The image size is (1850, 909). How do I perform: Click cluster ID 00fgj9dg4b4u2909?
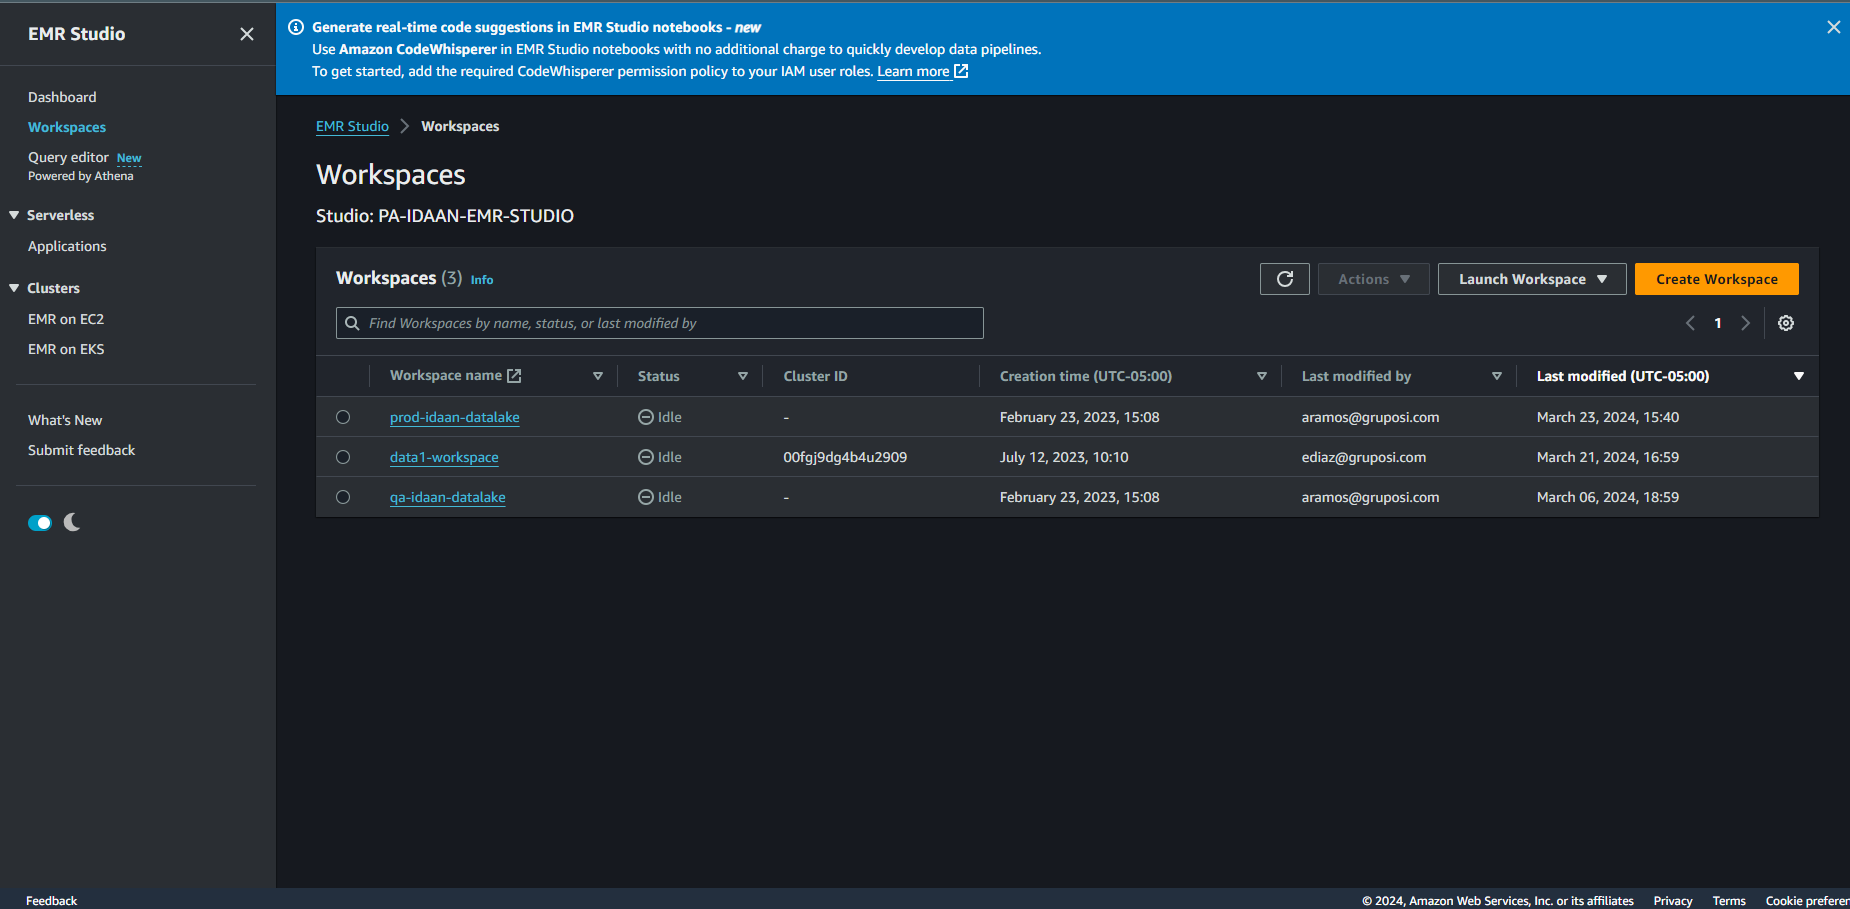point(845,457)
